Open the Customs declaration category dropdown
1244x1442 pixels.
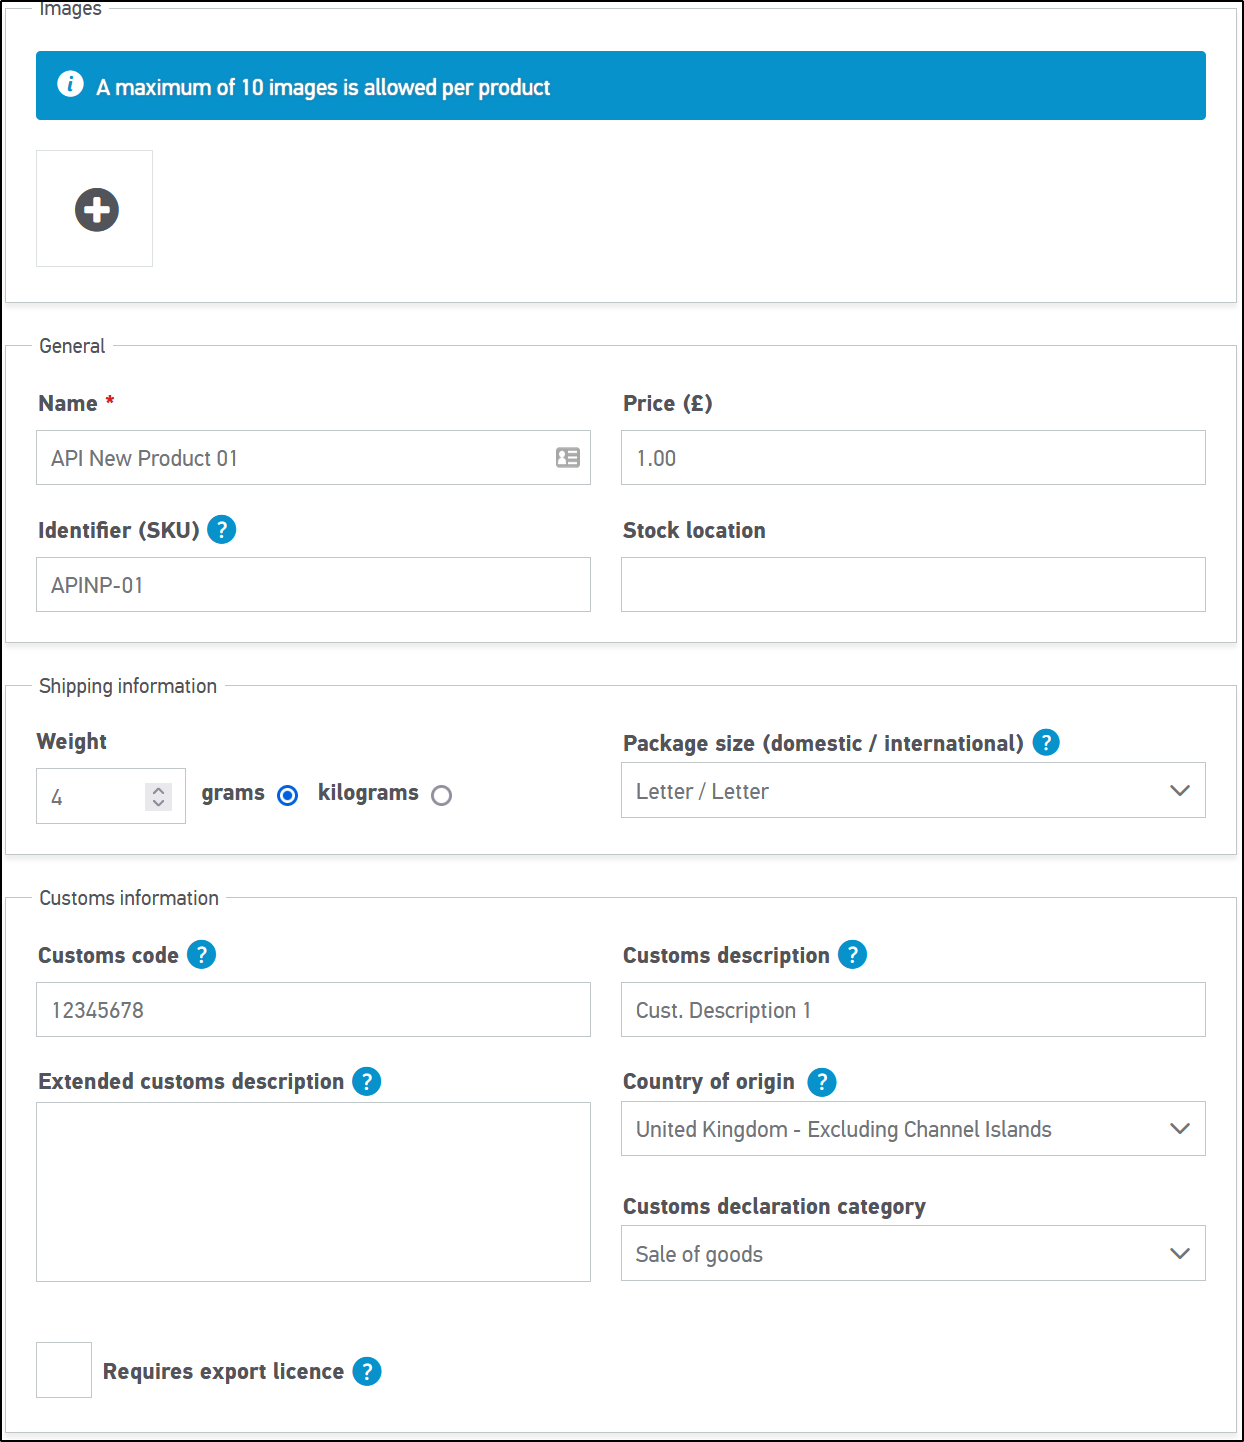click(x=912, y=1254)
